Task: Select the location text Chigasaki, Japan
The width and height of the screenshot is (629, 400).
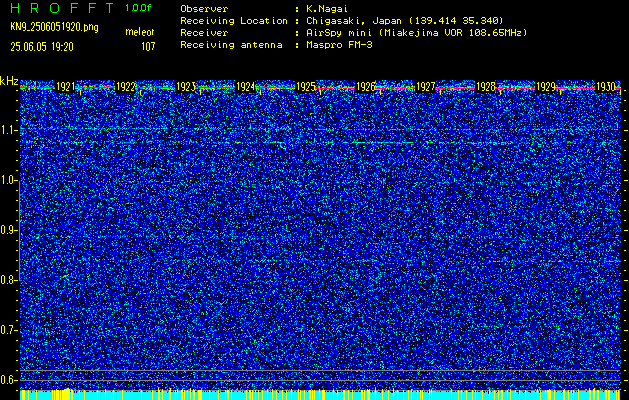Action: (x=354, y=21)
